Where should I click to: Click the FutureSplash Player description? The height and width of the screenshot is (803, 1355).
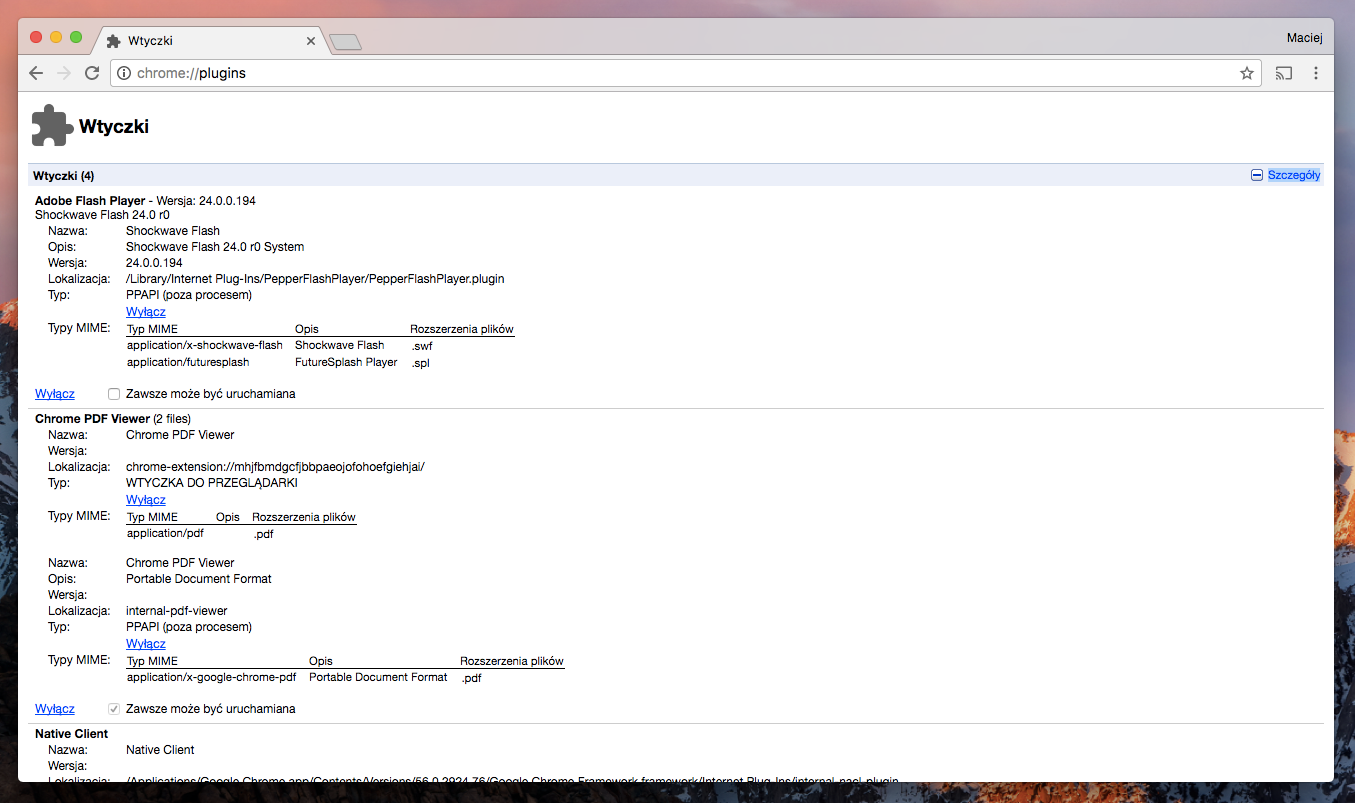coord(346,362)
